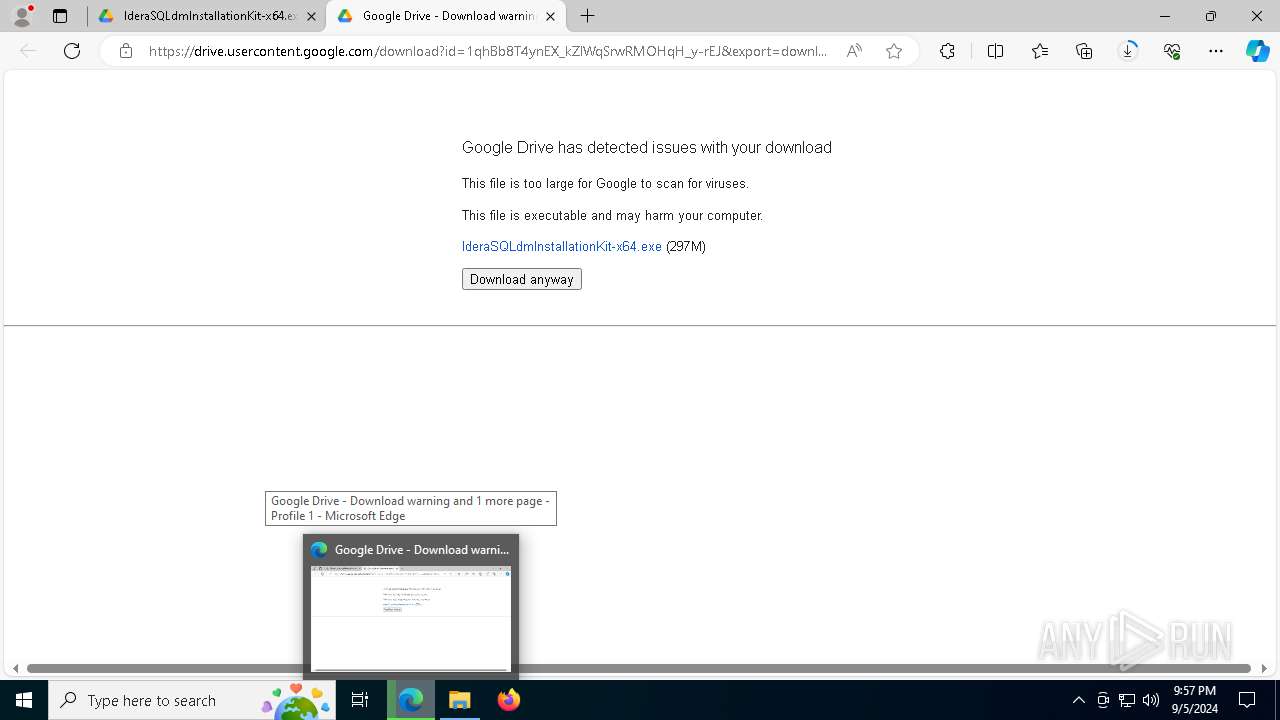1280x720 pixels.
Task: Open the clock showing 9:57 PM
Action: 1195,700
